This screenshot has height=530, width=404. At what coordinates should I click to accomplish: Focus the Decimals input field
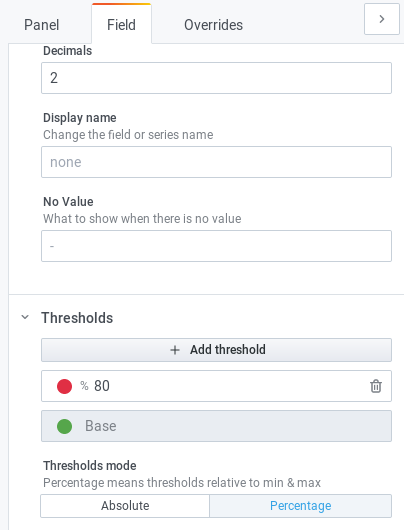[x=216, y=78]
